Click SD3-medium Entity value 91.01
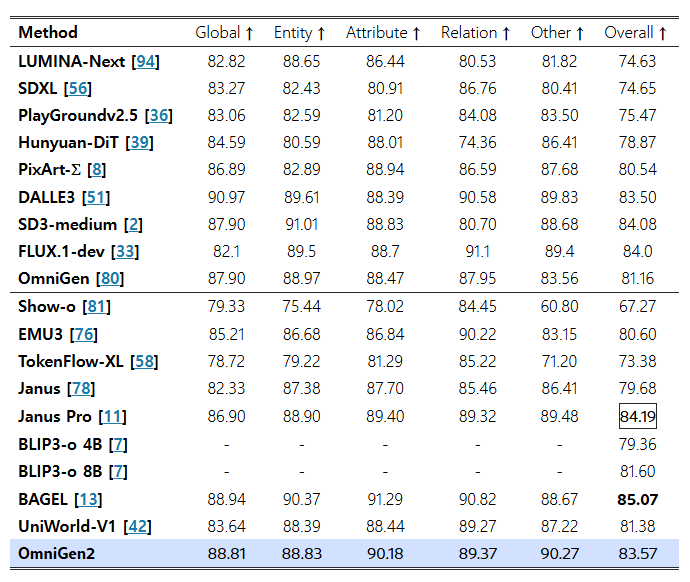690x582 pixels. click(301, 224)
